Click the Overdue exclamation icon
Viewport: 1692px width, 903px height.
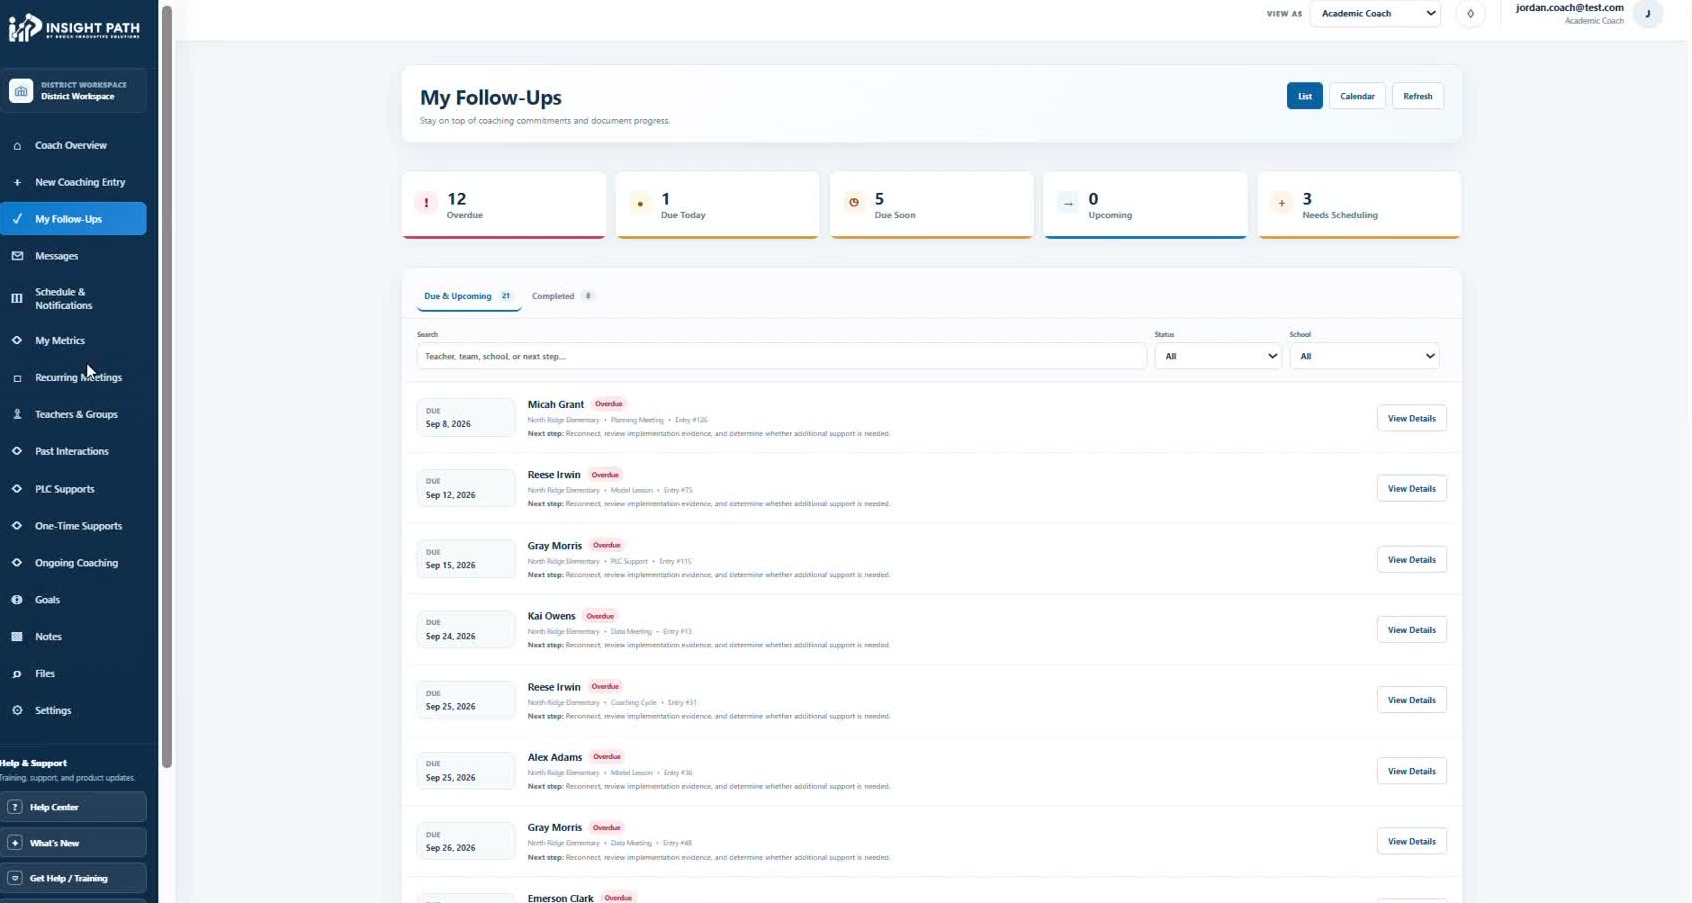point(426,203)
